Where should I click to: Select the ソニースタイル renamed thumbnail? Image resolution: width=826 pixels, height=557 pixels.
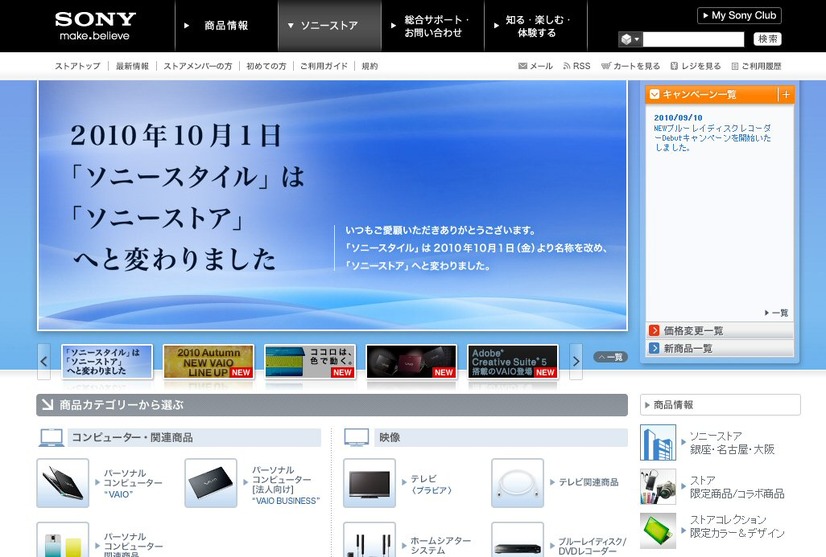(x=107, y=361)
